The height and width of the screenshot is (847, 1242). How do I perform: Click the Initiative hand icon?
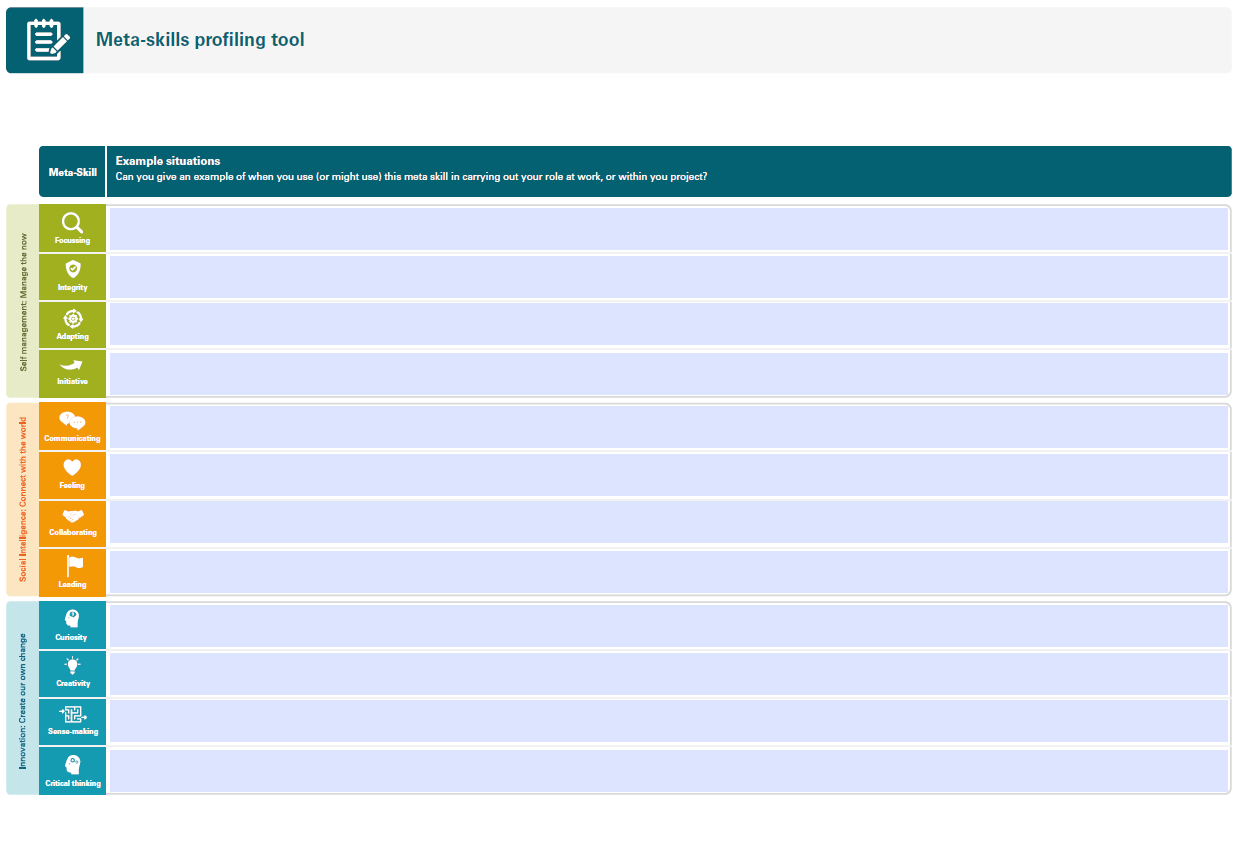tap(72, 366)
